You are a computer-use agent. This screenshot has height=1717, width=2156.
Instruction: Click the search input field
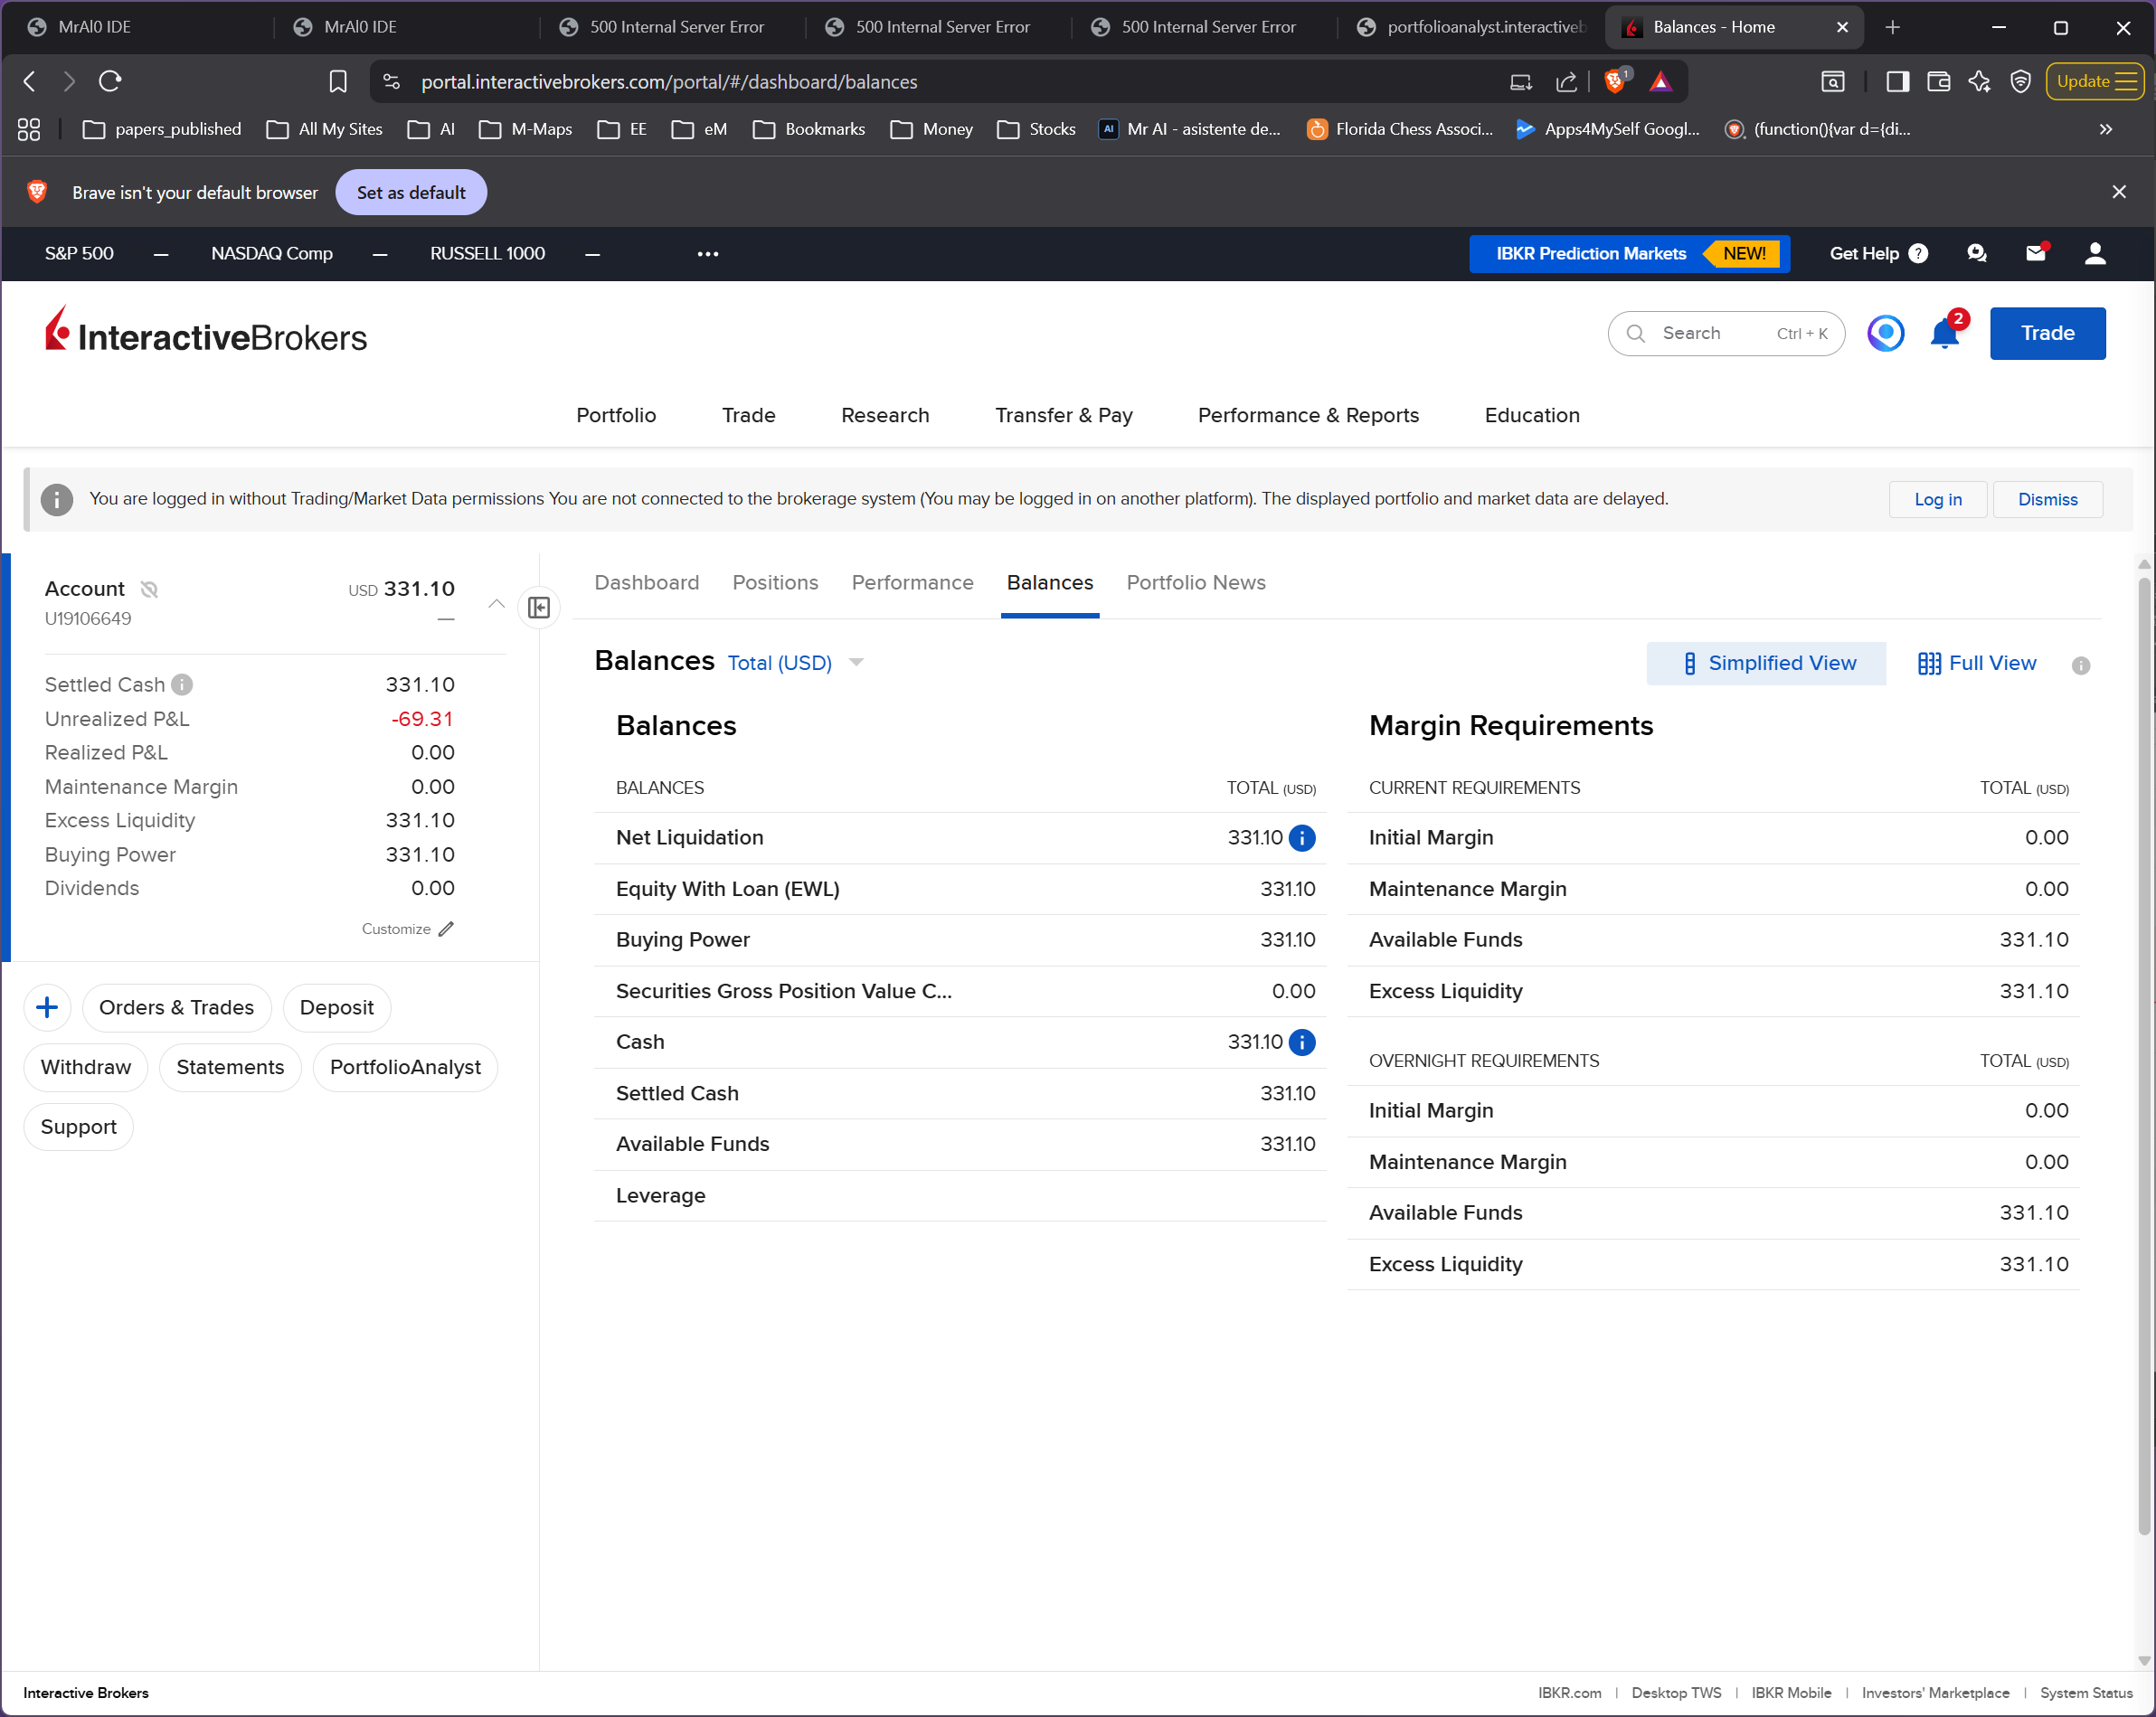coord(1725,334)
